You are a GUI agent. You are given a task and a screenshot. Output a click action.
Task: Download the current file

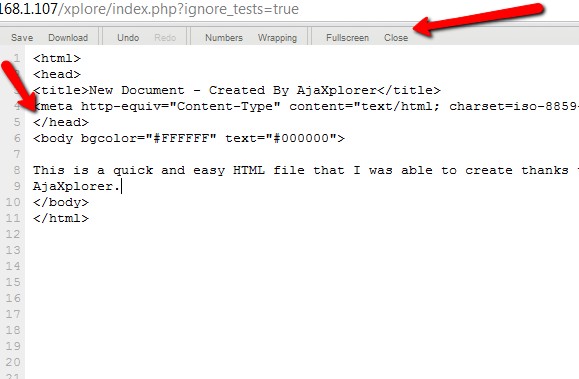click(x=68, y=38)
